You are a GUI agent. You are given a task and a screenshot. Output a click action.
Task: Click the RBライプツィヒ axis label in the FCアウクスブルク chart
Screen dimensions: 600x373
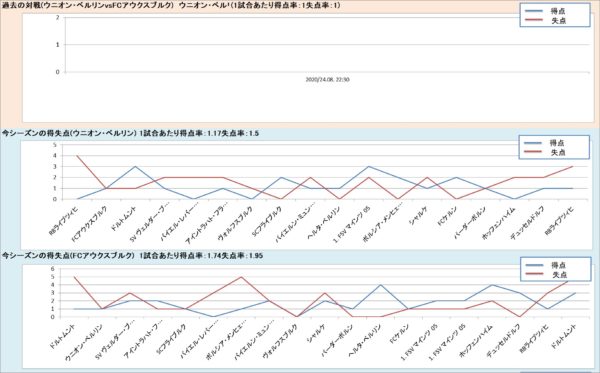tap(535, 339)
